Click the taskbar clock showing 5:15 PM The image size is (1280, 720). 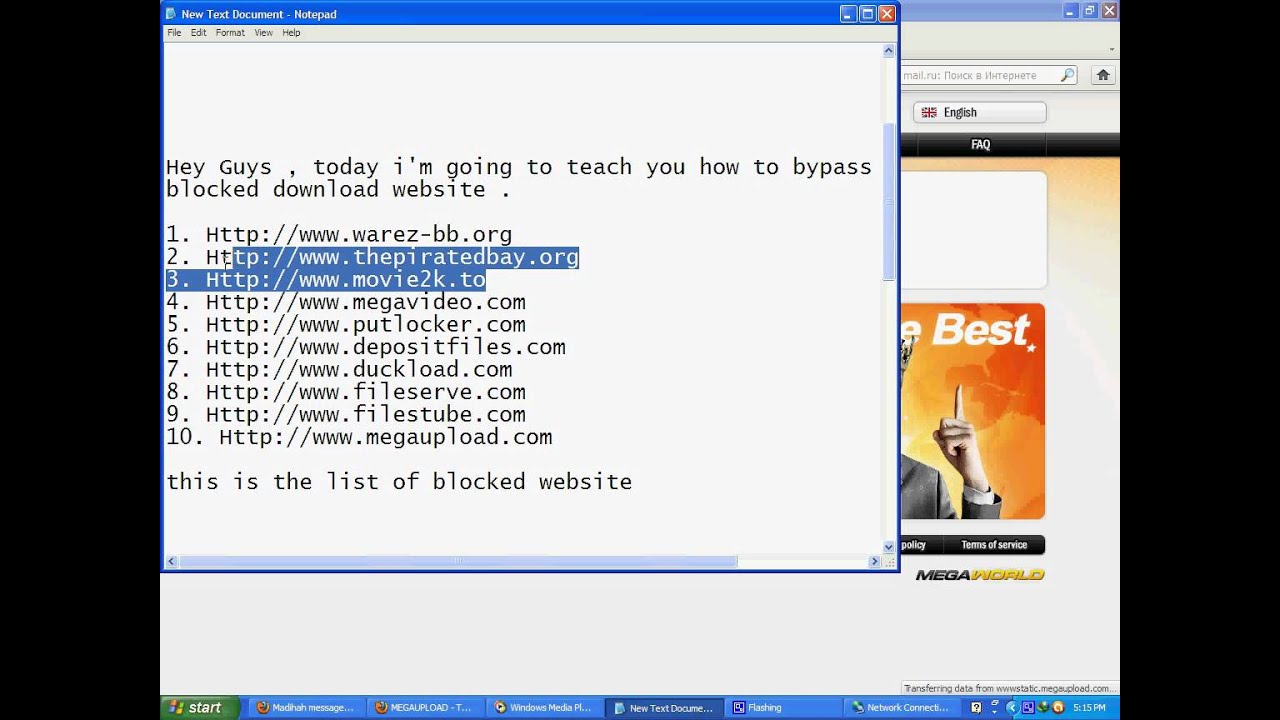[x=1089, y=708]
